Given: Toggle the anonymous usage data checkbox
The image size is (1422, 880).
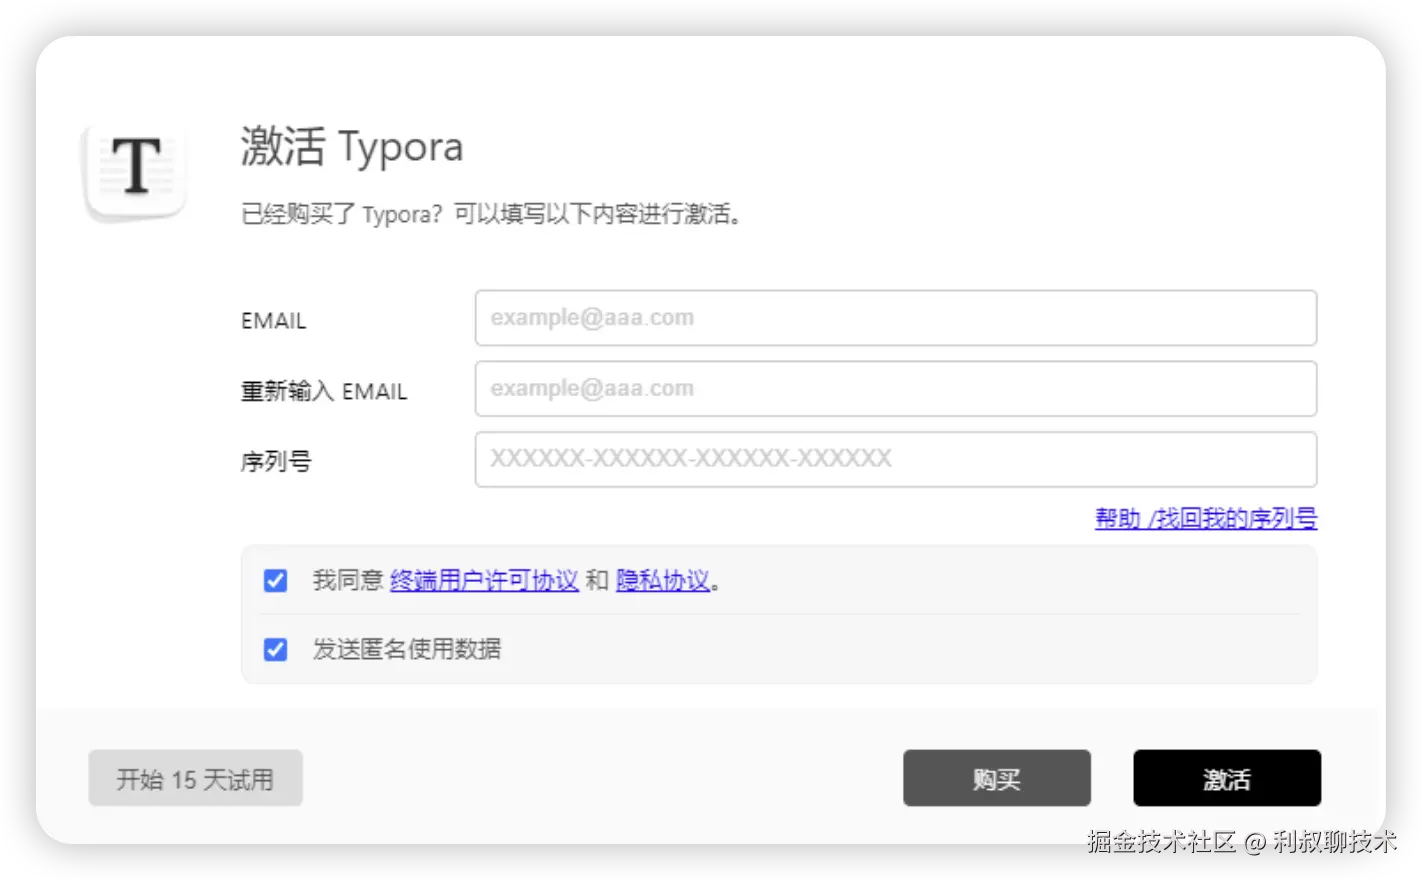Looking at the screenshot, I should tap(274, 649).
